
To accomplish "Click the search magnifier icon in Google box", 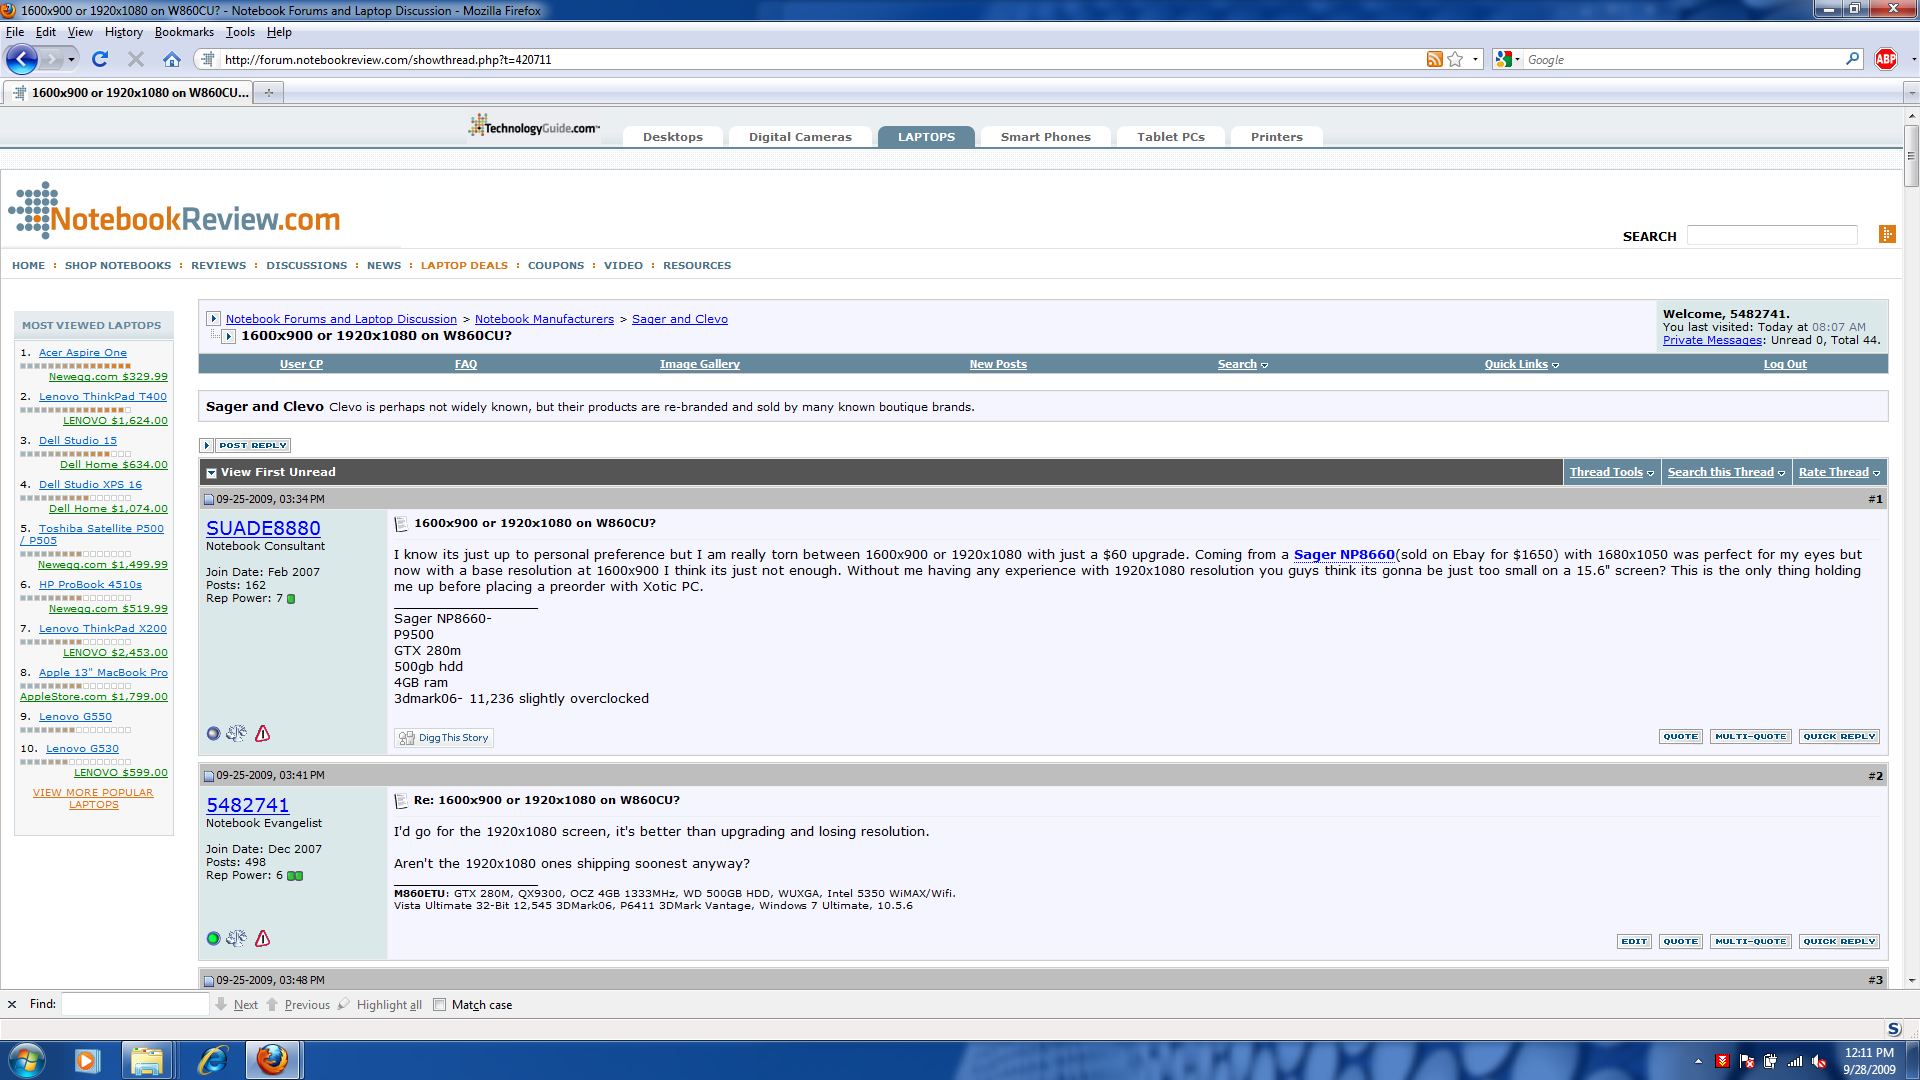I will coord(1852,59).
